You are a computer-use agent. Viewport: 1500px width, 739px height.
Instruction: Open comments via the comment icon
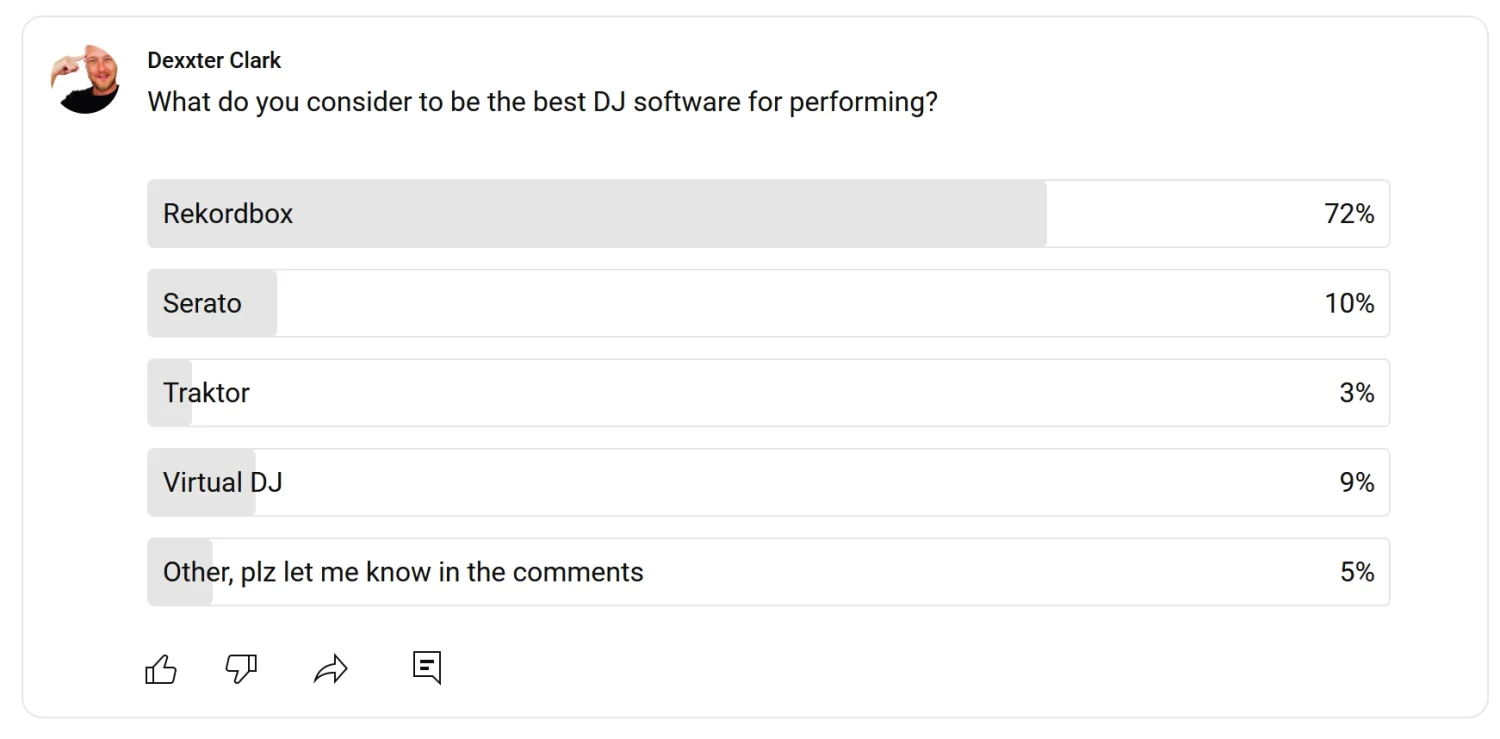427,667
